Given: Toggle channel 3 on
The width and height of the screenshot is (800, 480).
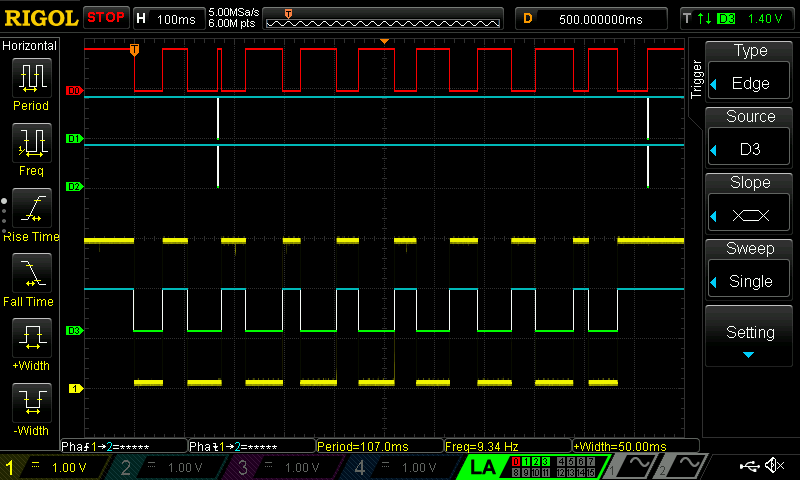Looking at the screenshot, I should pyautogui.click(x=281, y=468).
